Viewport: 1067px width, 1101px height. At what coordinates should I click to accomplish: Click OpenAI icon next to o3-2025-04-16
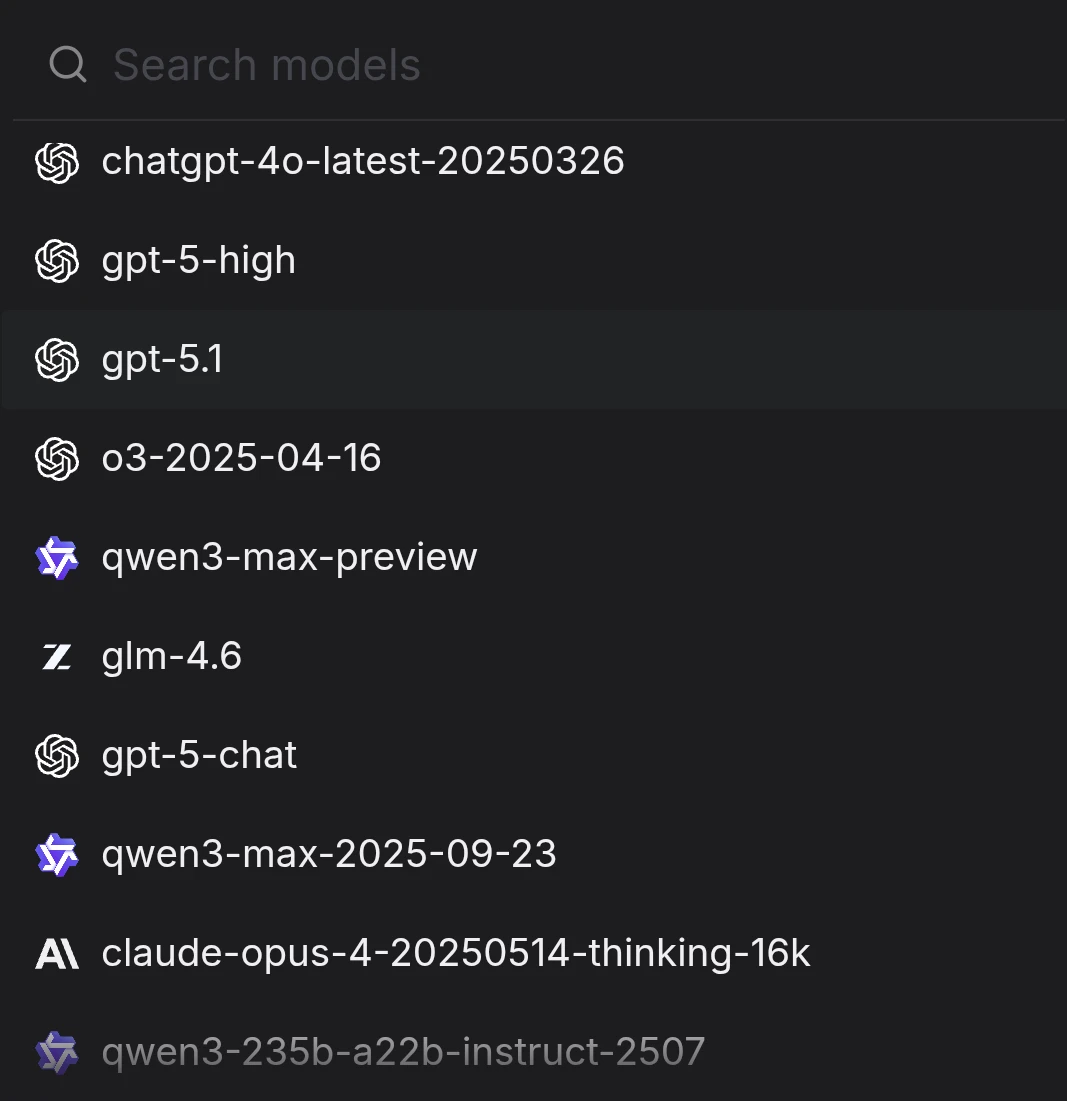[x=57, y=459]
